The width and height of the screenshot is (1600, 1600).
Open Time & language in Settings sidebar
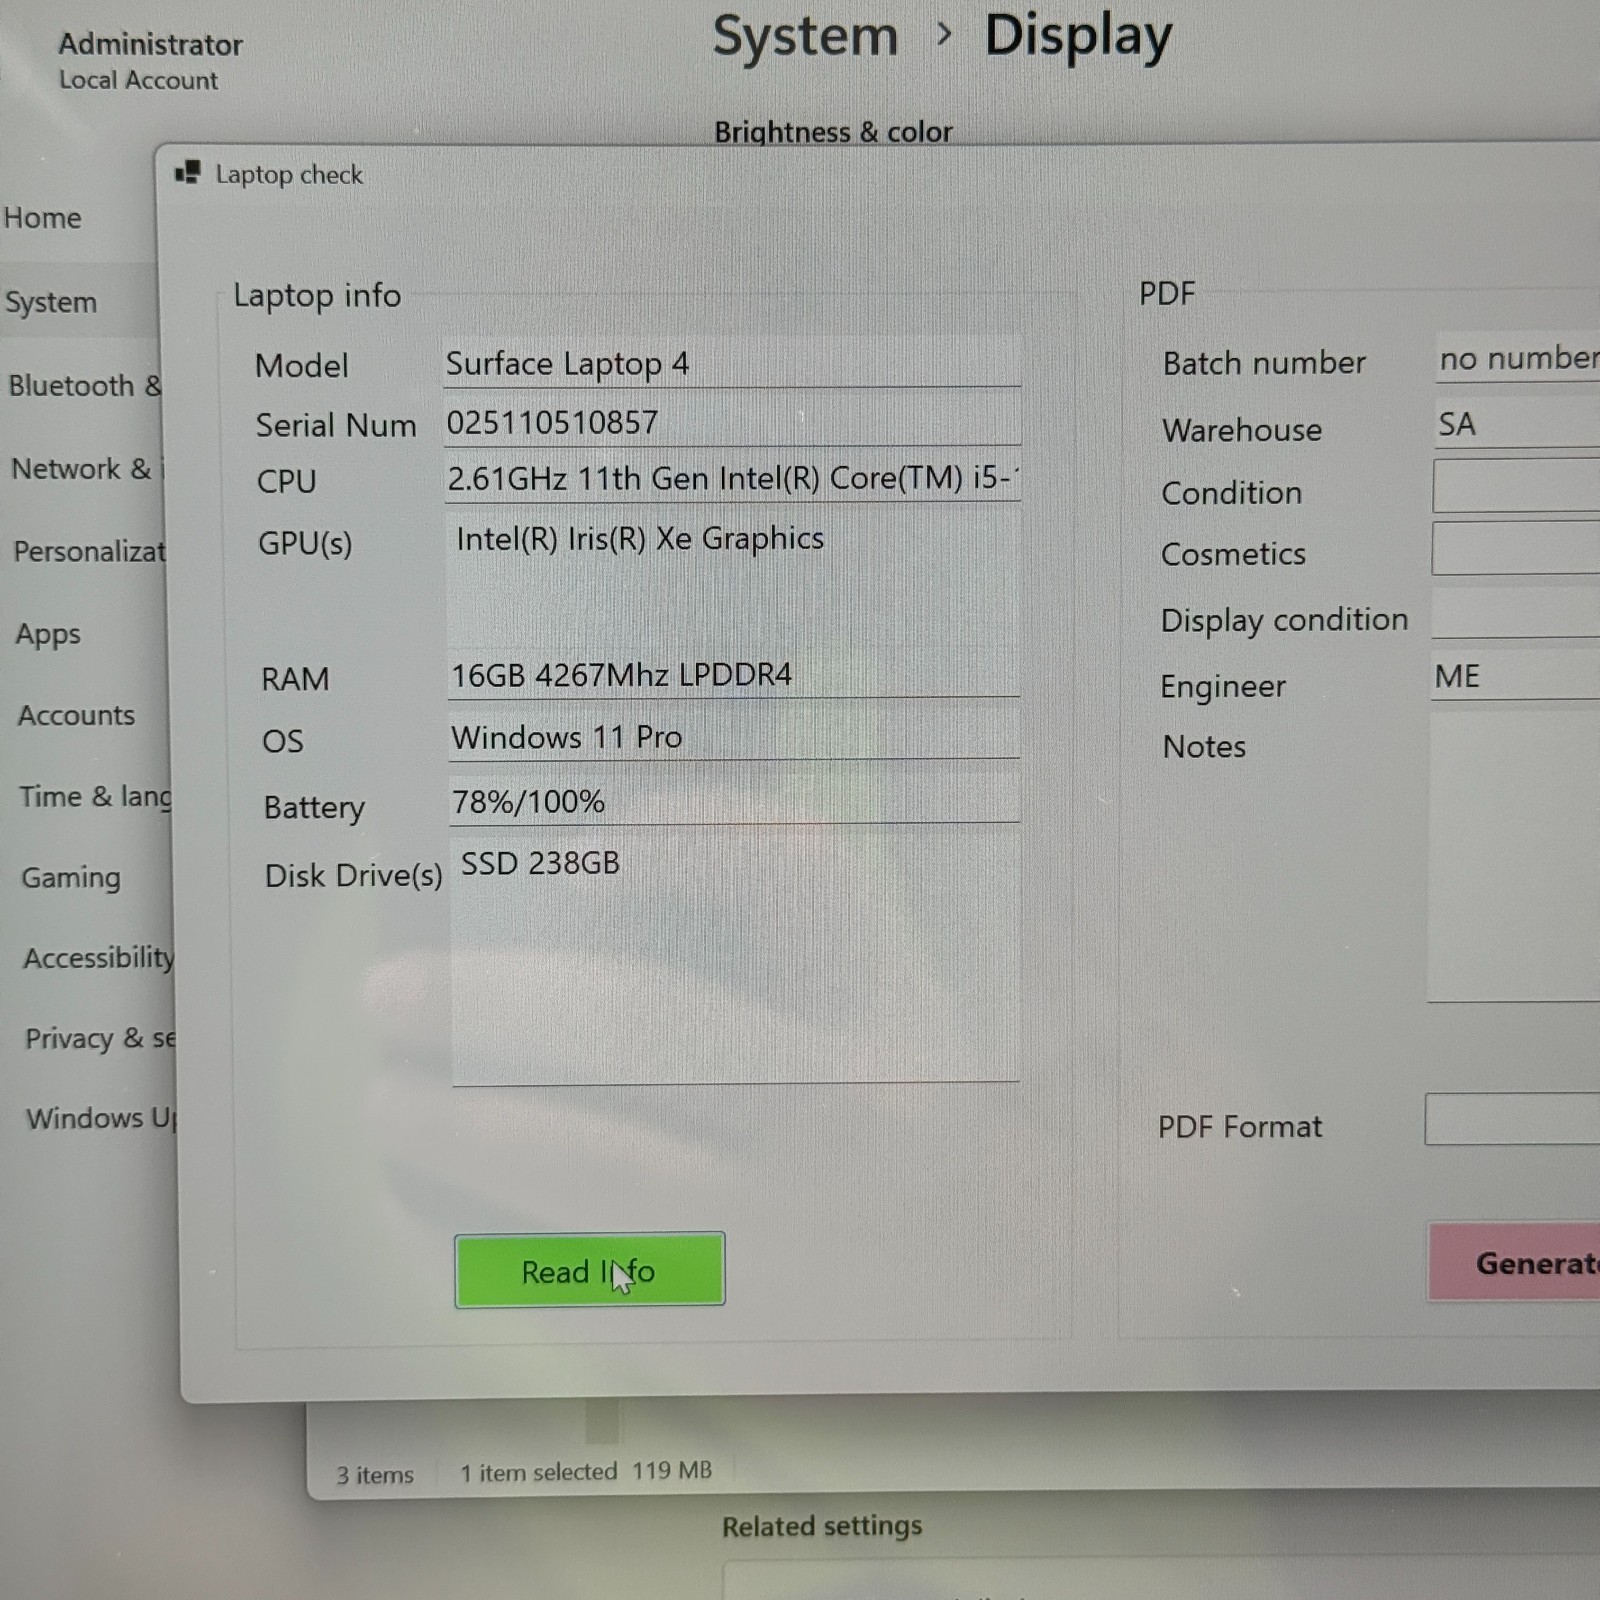95,797
